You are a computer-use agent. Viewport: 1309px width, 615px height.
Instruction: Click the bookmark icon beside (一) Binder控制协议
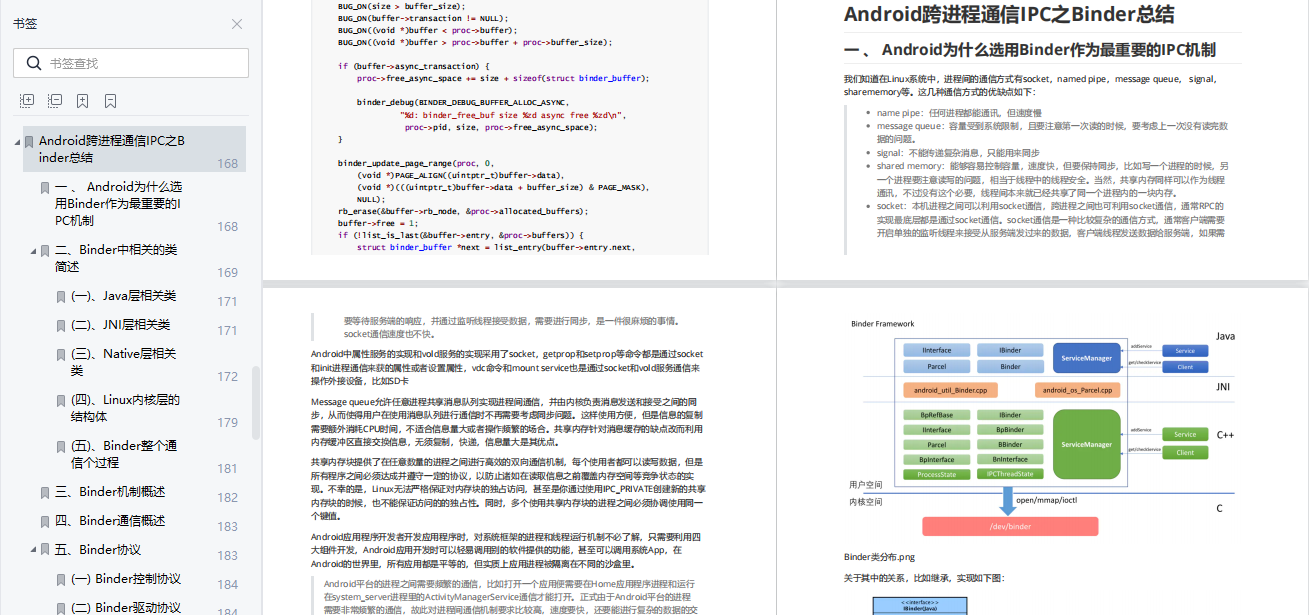[x=61, y=580]
